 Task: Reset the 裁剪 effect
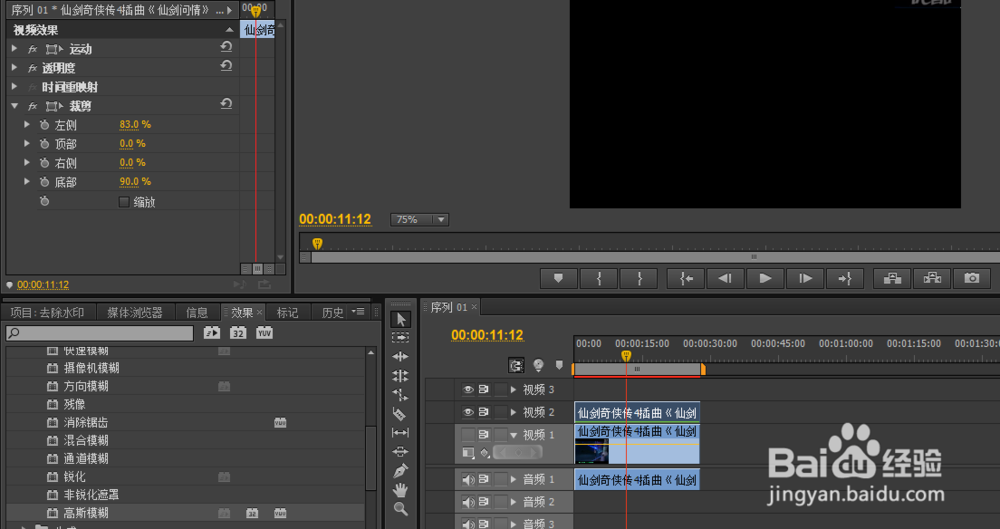pyautogui.click(x=226, y=103)
